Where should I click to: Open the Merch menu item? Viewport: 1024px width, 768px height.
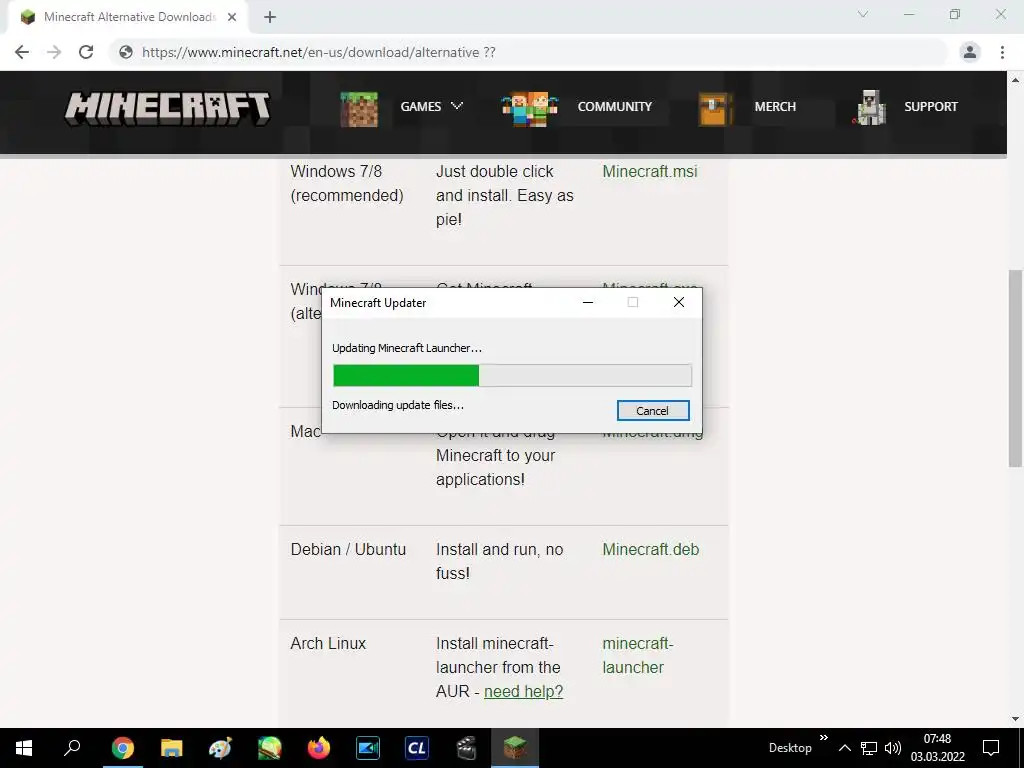[x=775, y=106]
